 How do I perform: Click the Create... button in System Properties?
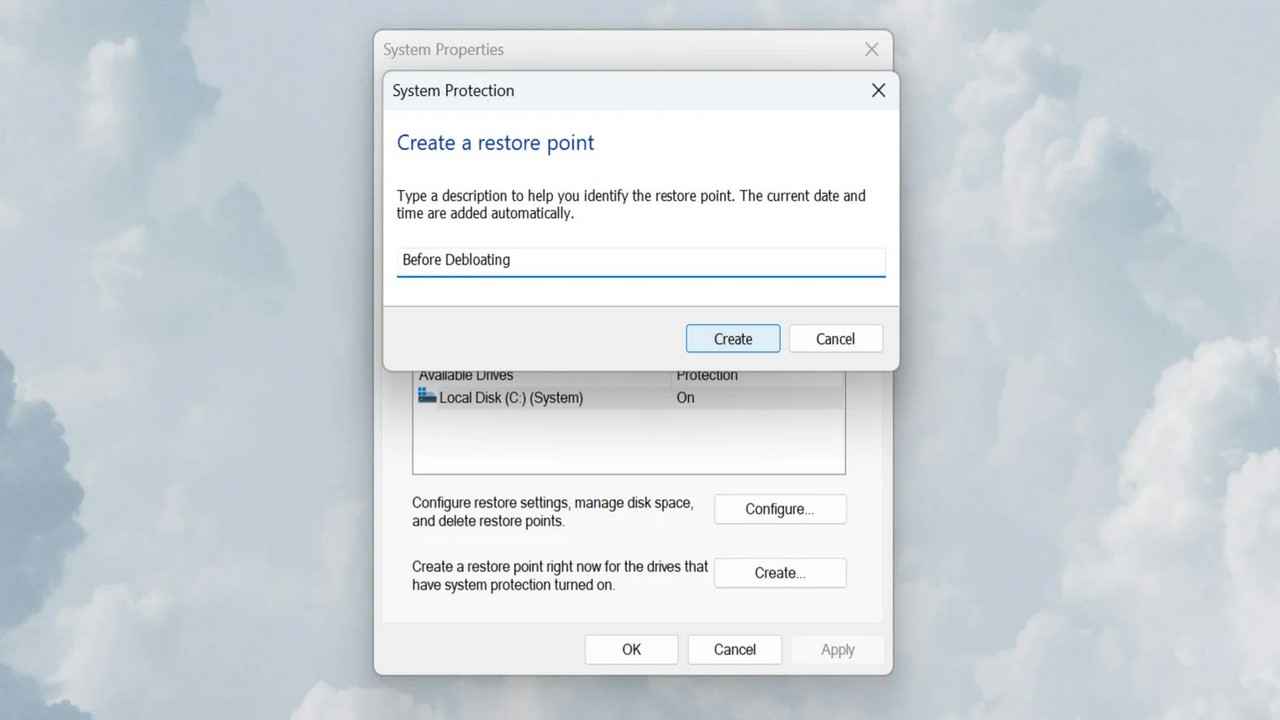pos(779,573)
